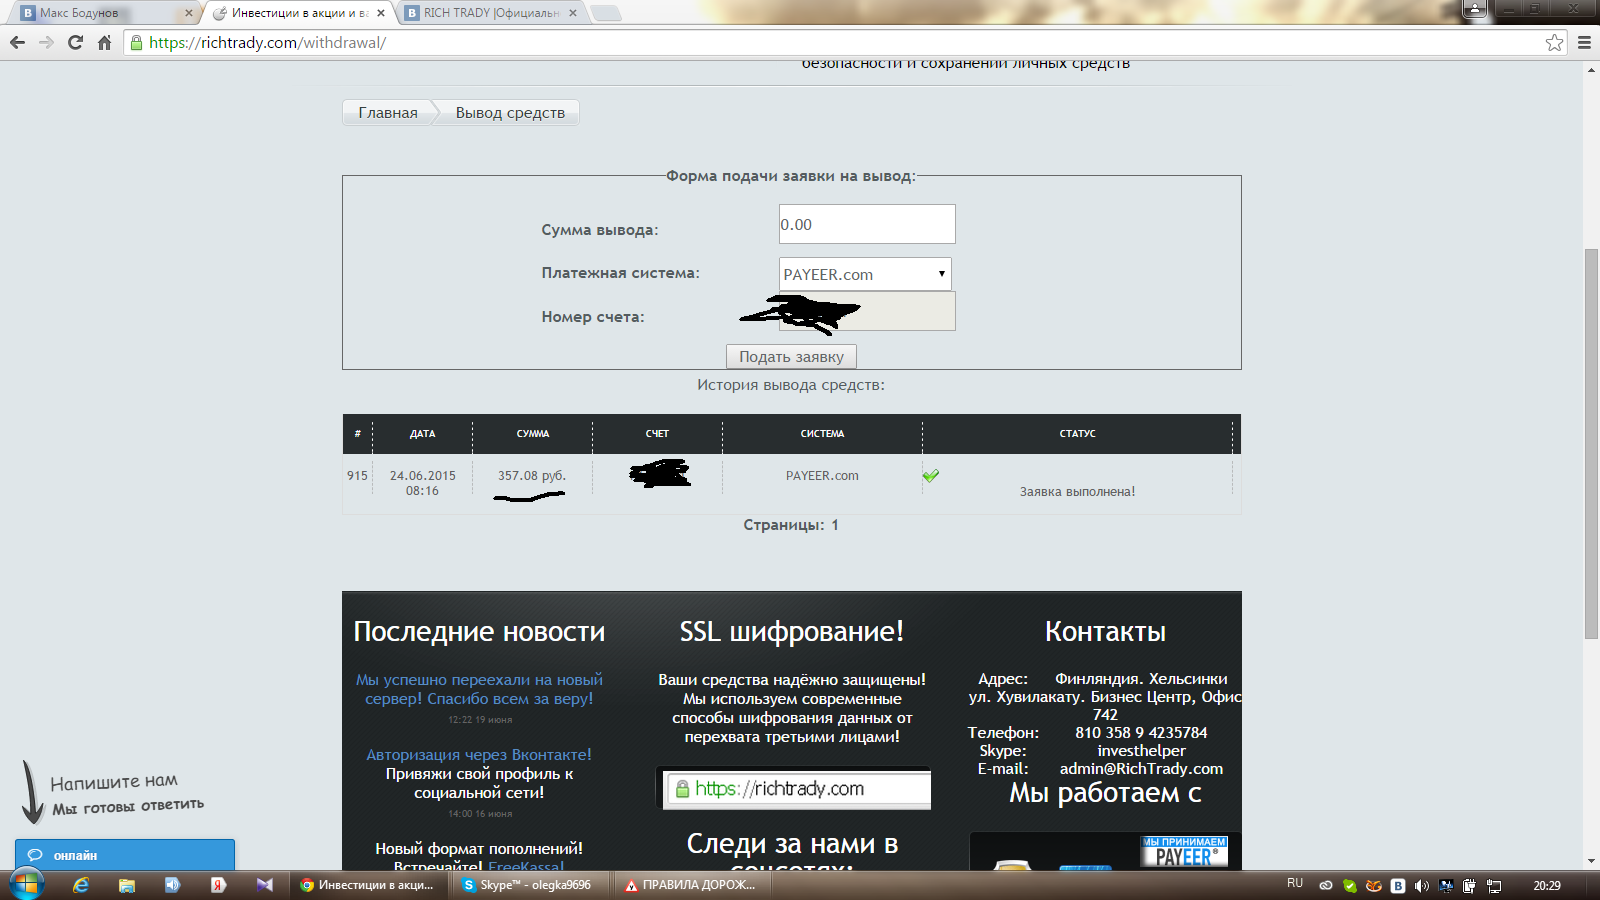Click the green Skype status tray icon
This screenshot has height=900, width=1600.
click(1350, 886)
